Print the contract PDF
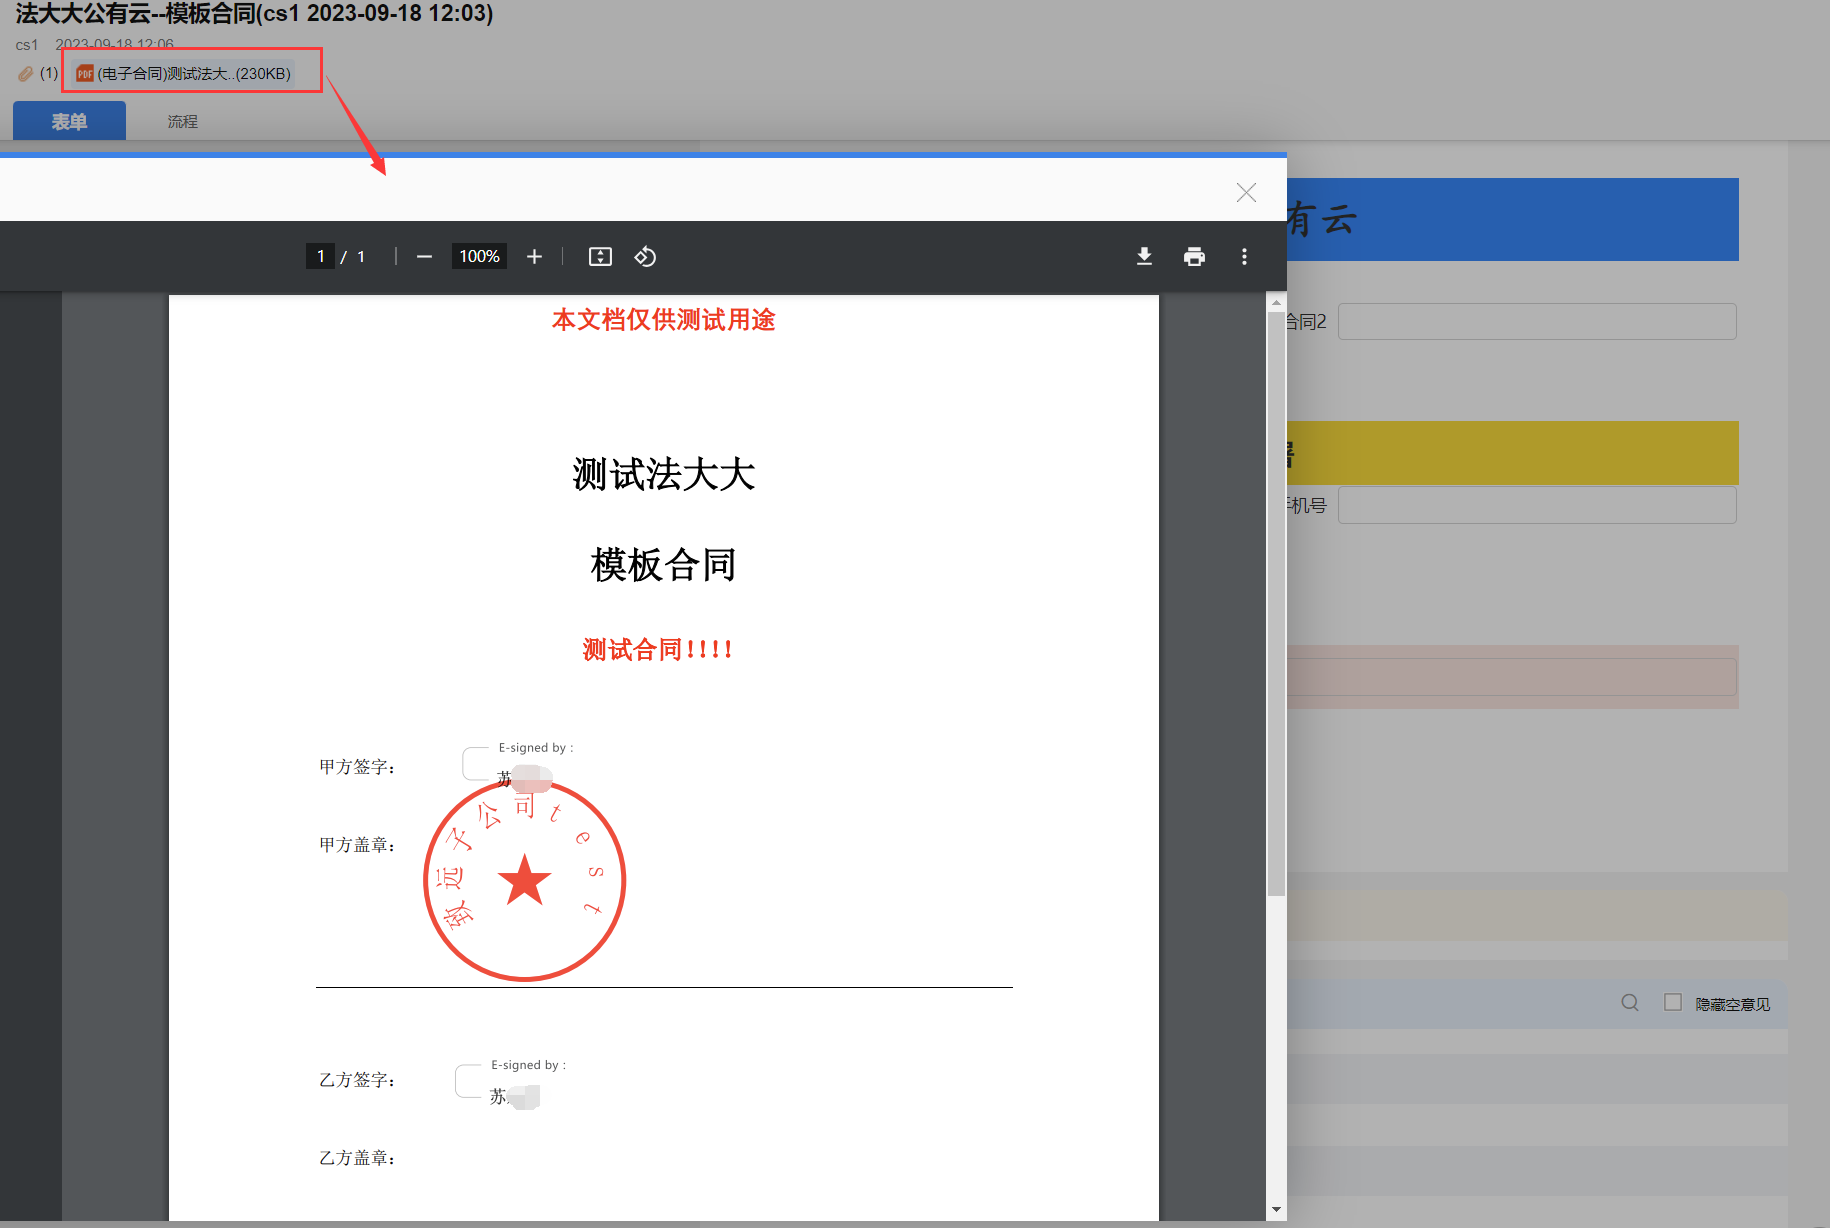The height and width of the screenshot is (1228, 1830). [x=1194, y=257]
